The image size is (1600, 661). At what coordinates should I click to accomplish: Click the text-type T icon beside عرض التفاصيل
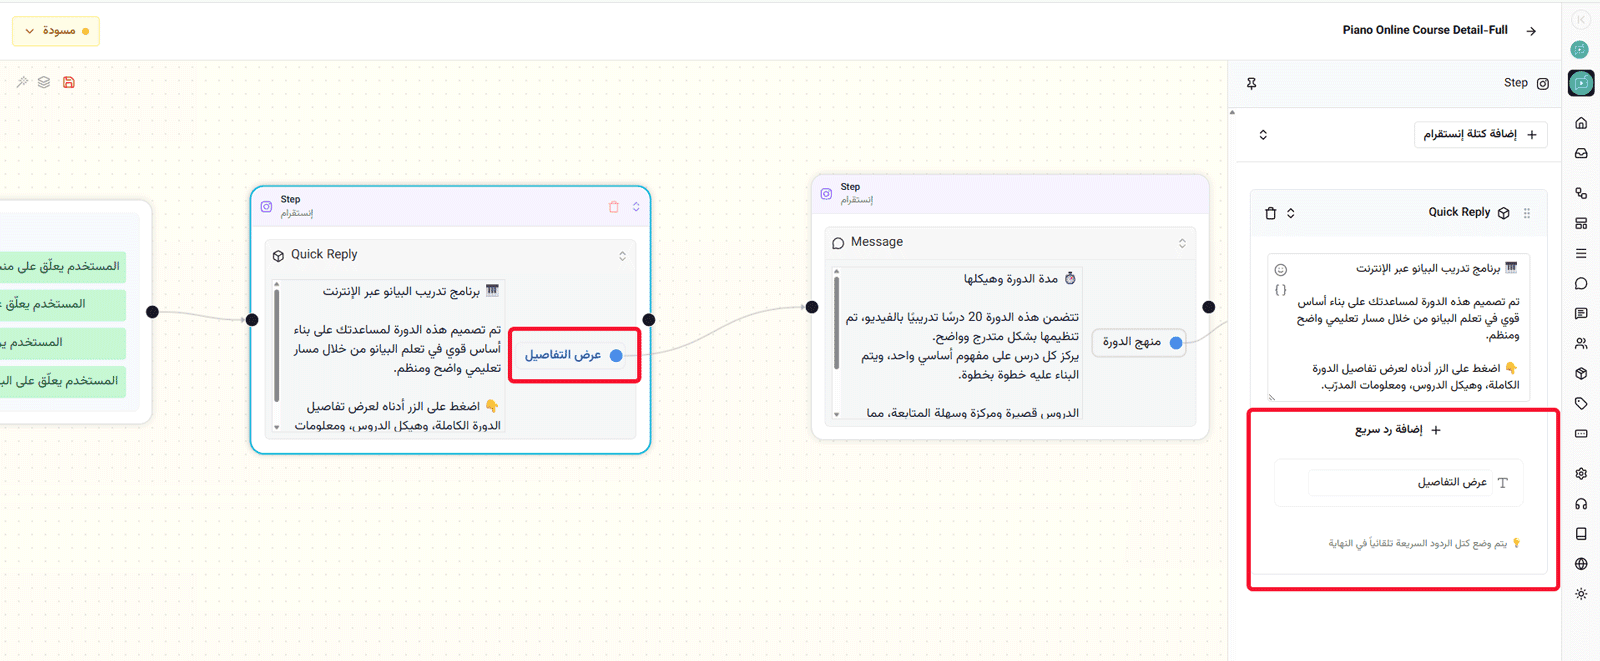click(x=1502, y=483)
